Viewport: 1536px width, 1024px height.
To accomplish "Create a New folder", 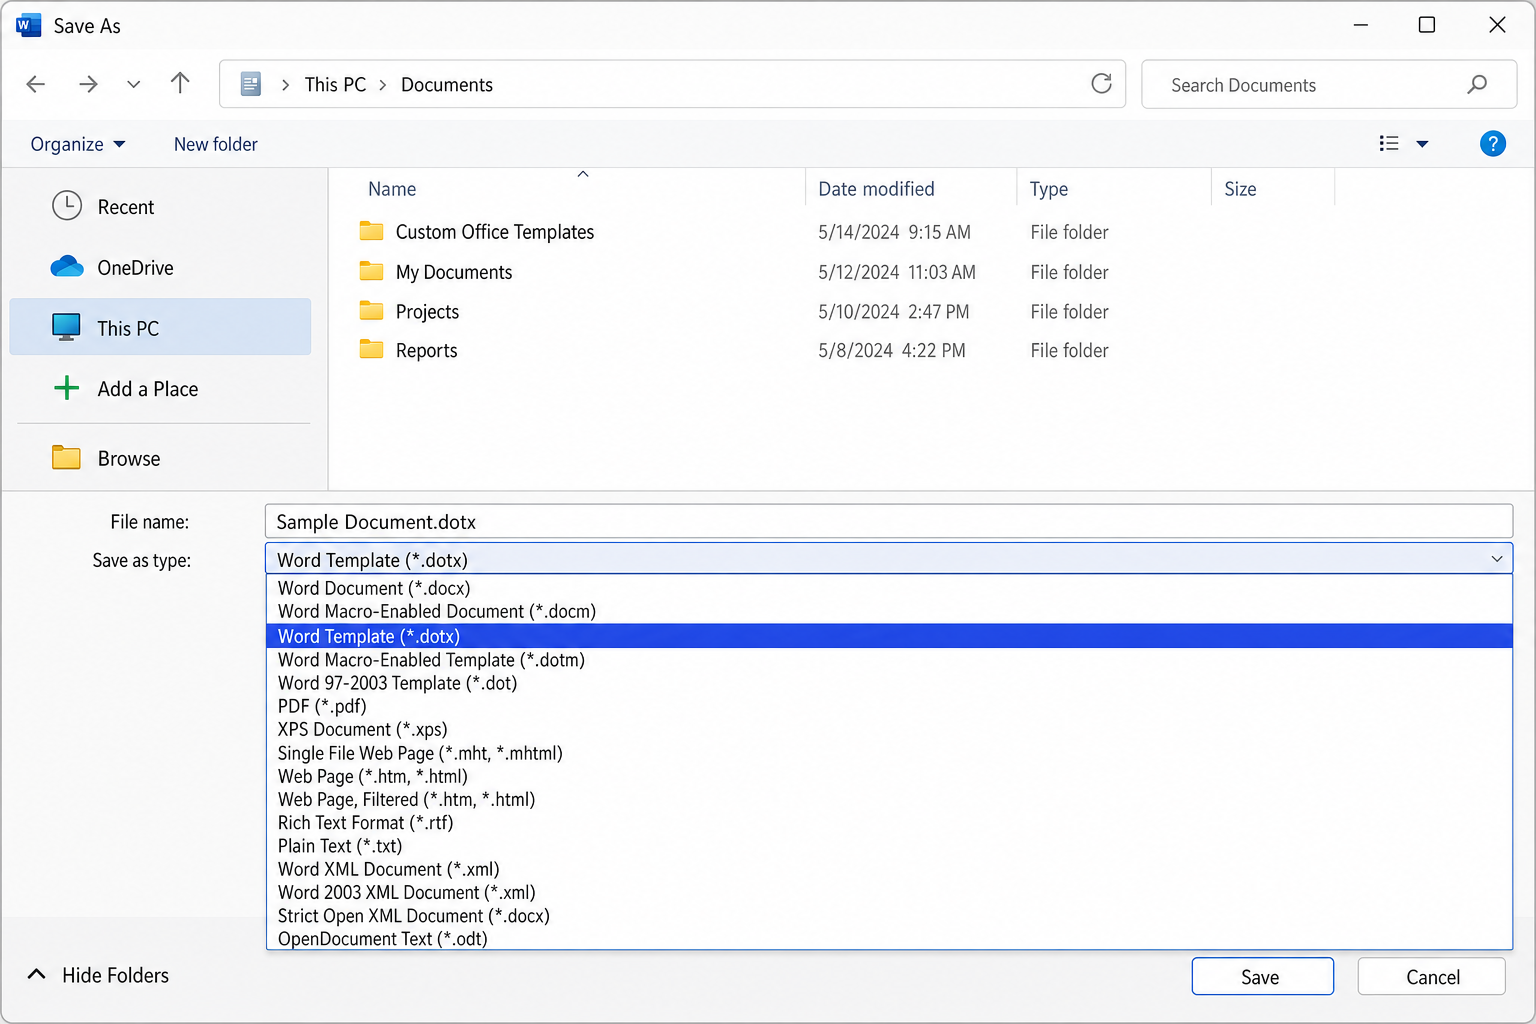I will (x=216, y=144).
